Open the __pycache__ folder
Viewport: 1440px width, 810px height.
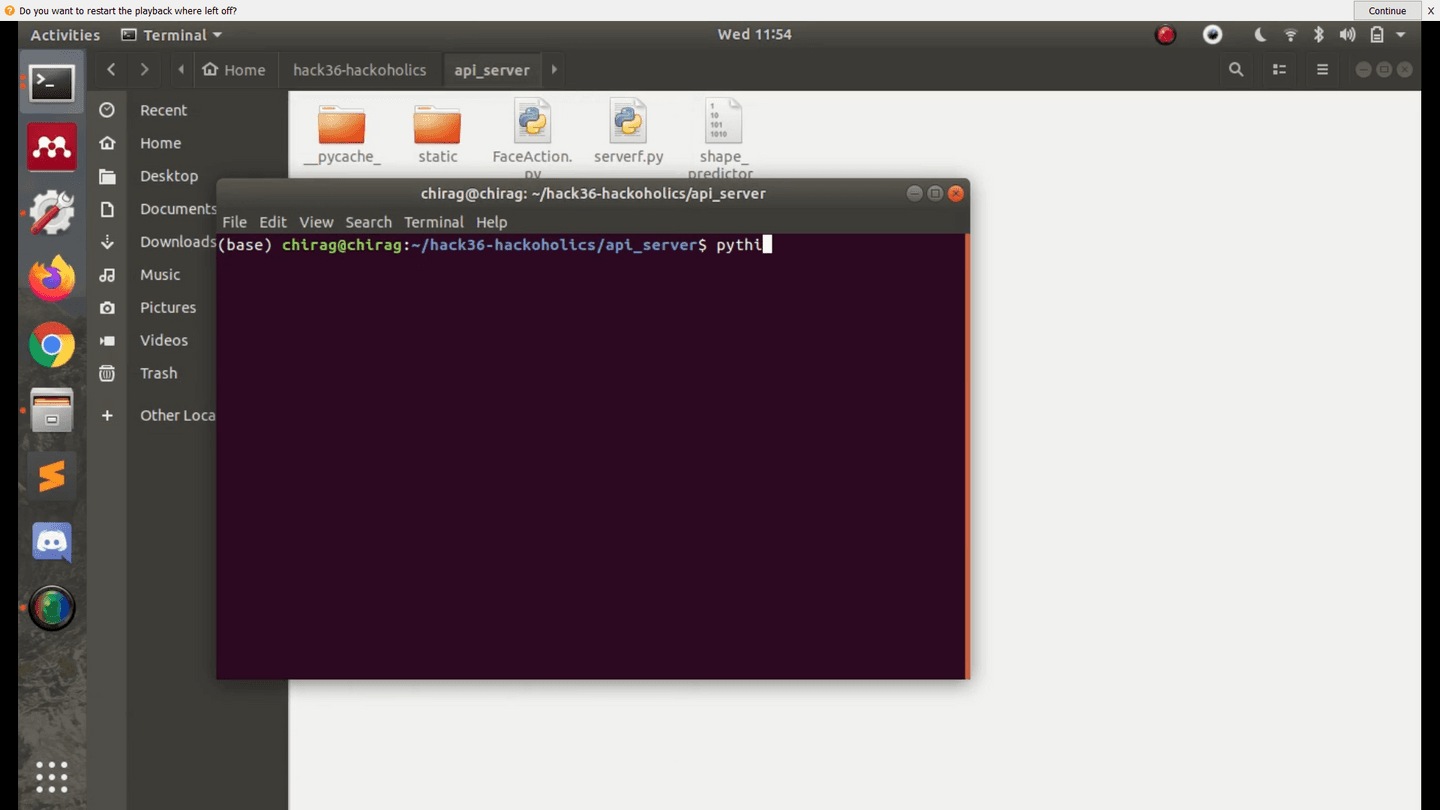pos(342,133)
